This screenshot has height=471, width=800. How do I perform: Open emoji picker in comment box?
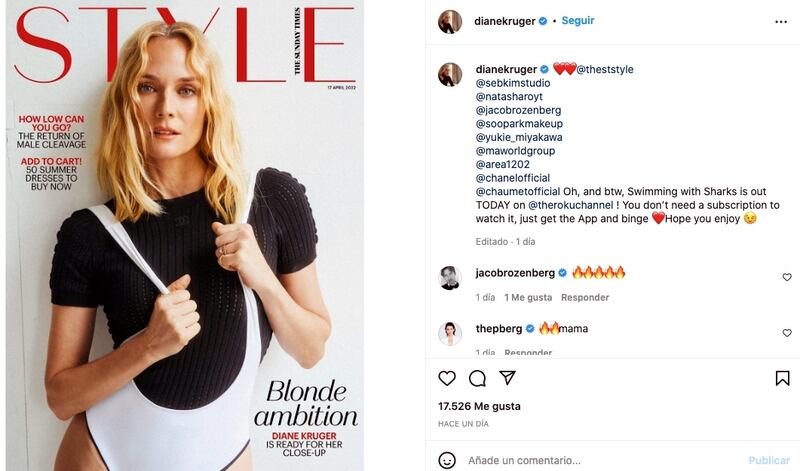447,460
